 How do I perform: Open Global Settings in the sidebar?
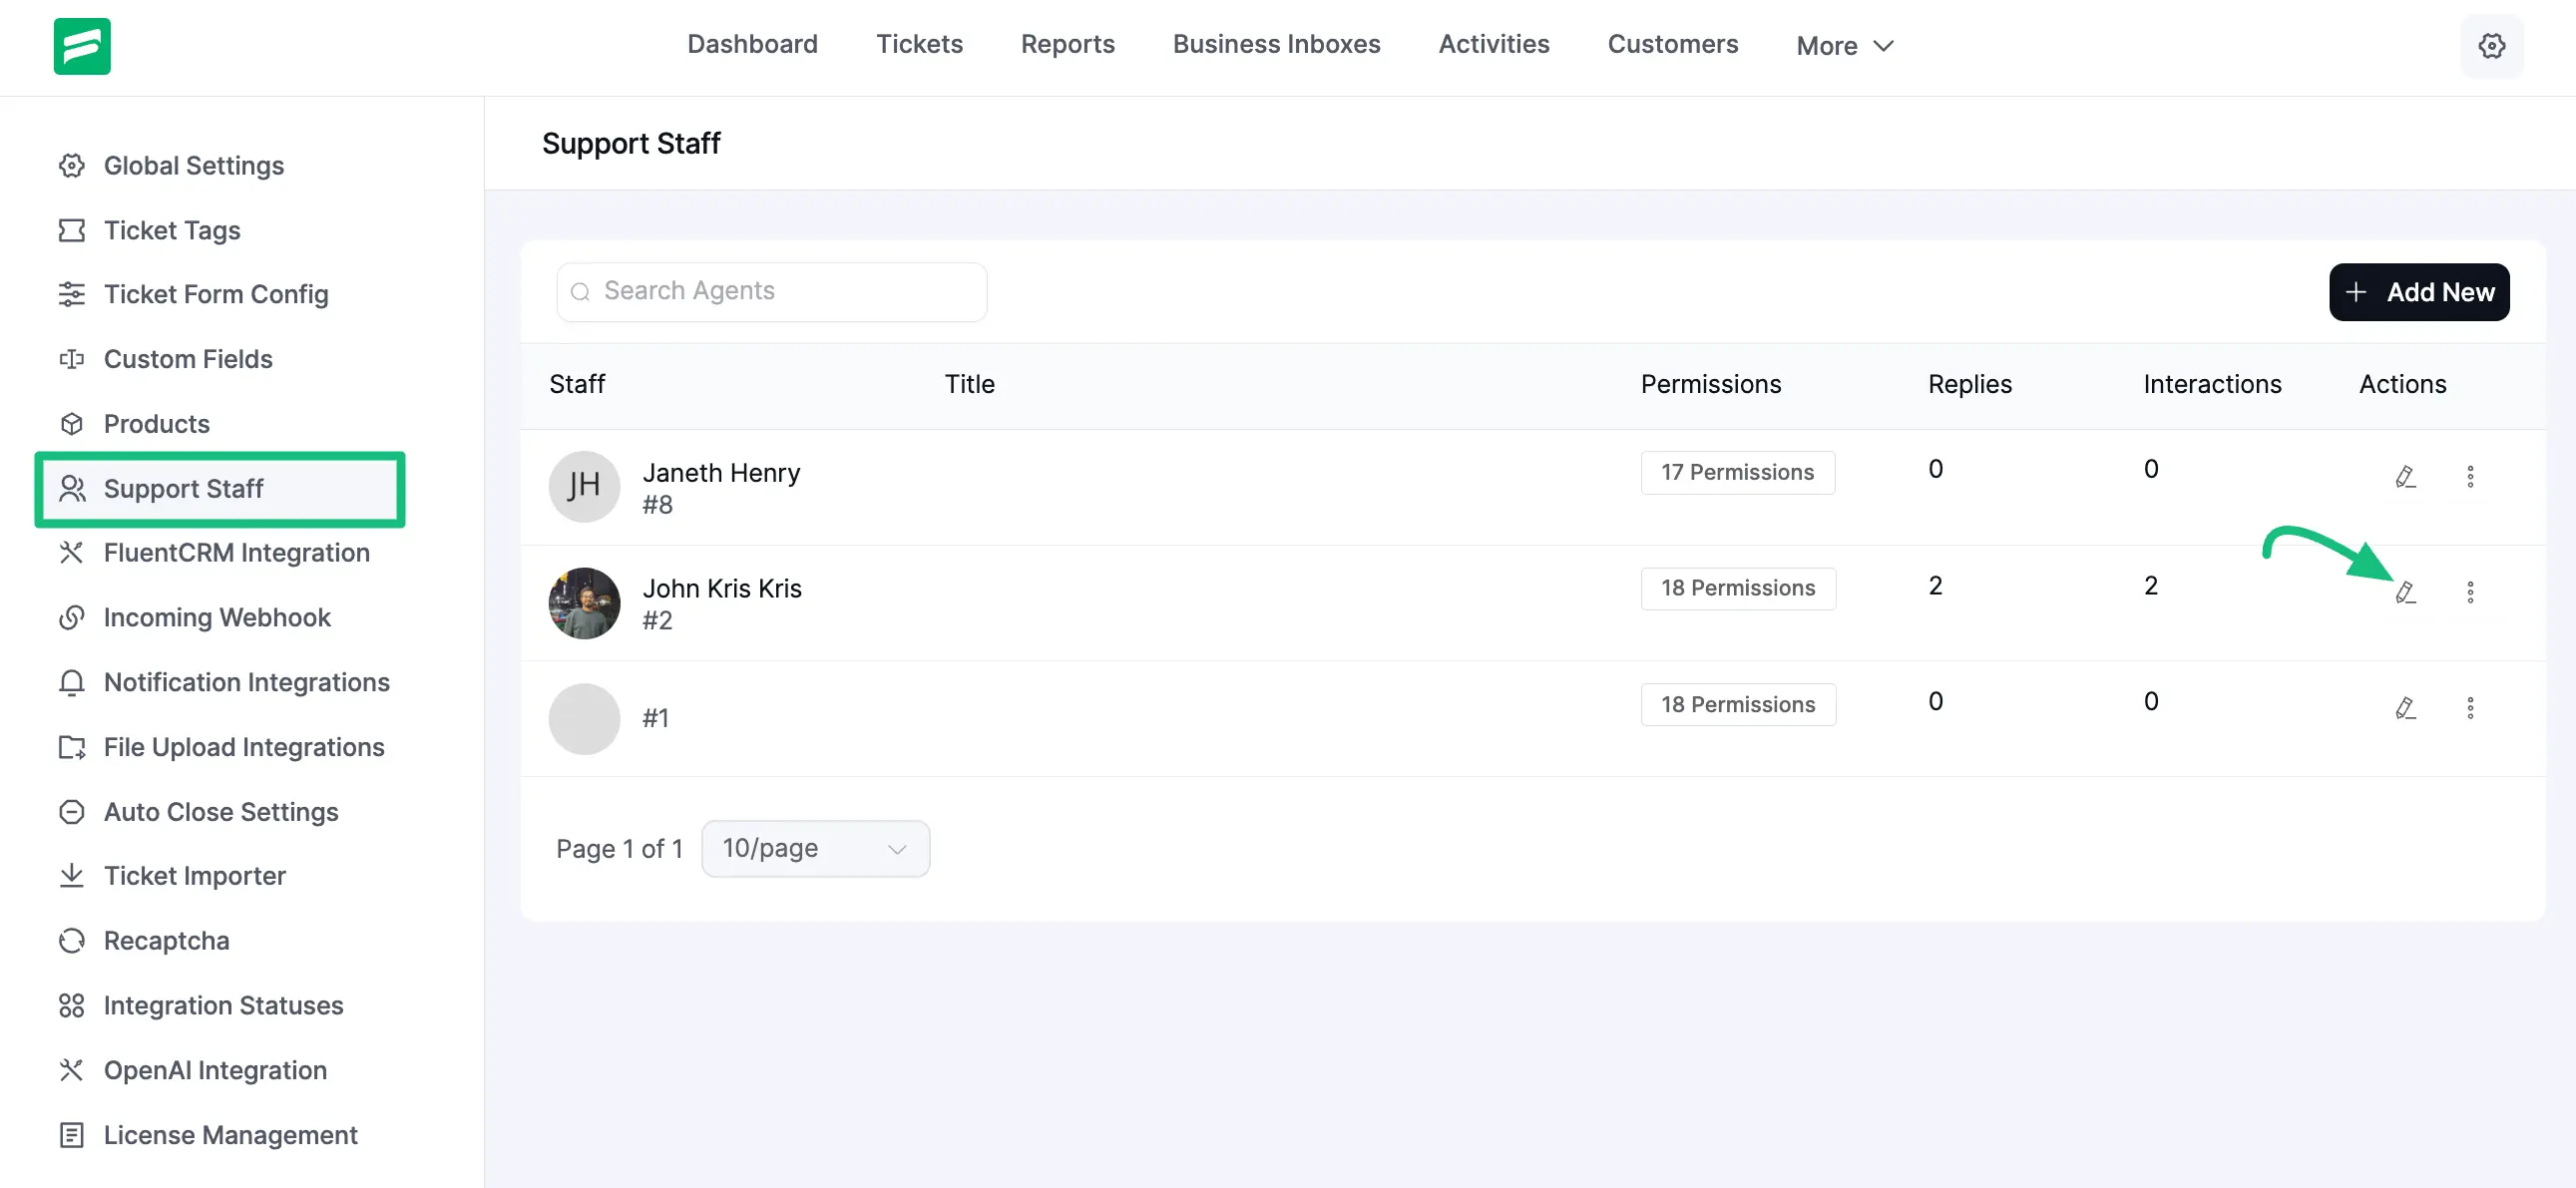194,165
